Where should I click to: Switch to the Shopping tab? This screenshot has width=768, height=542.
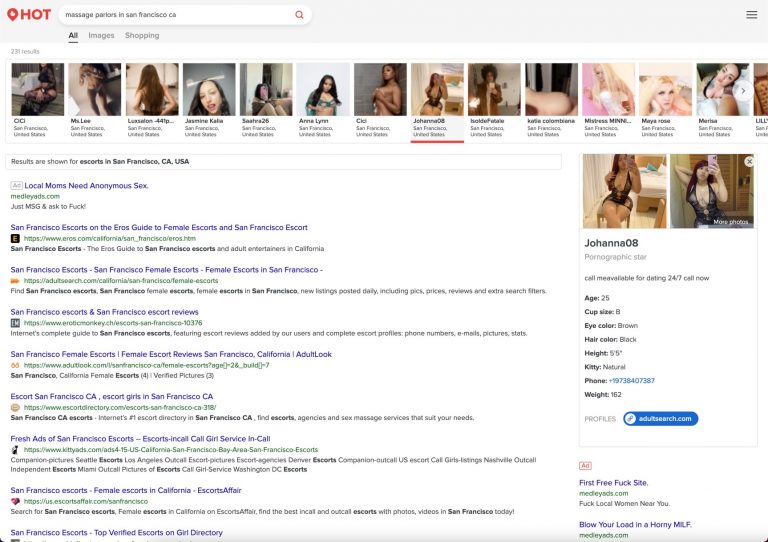(x=142, y=35)
